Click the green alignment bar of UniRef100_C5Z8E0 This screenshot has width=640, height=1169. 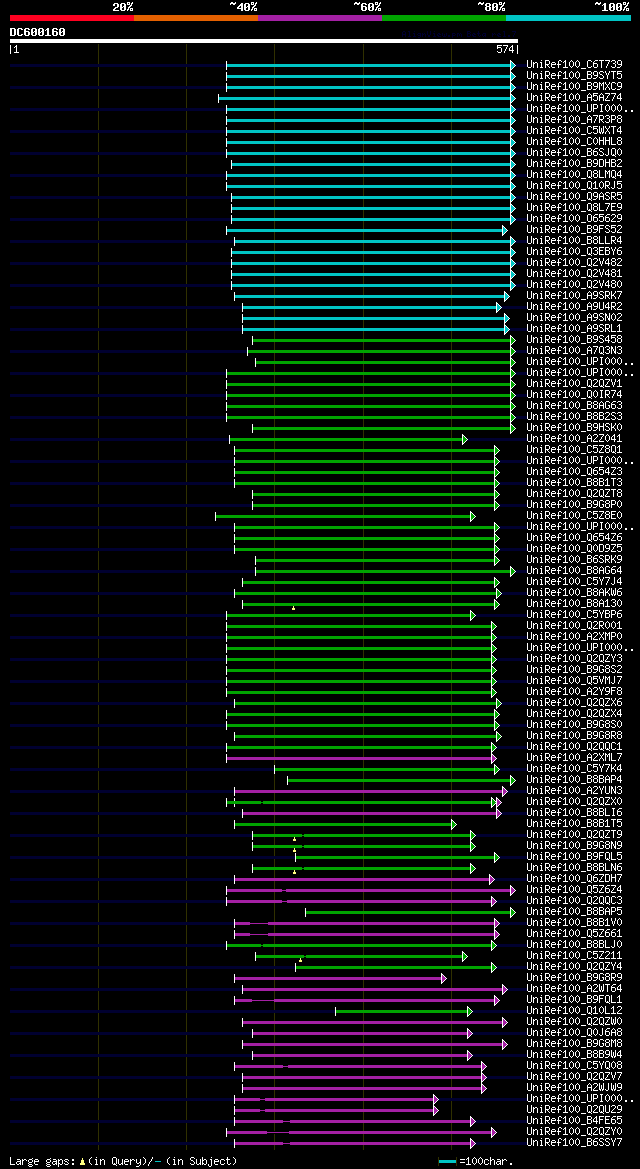pyautogui.click(x=345, y=516)
